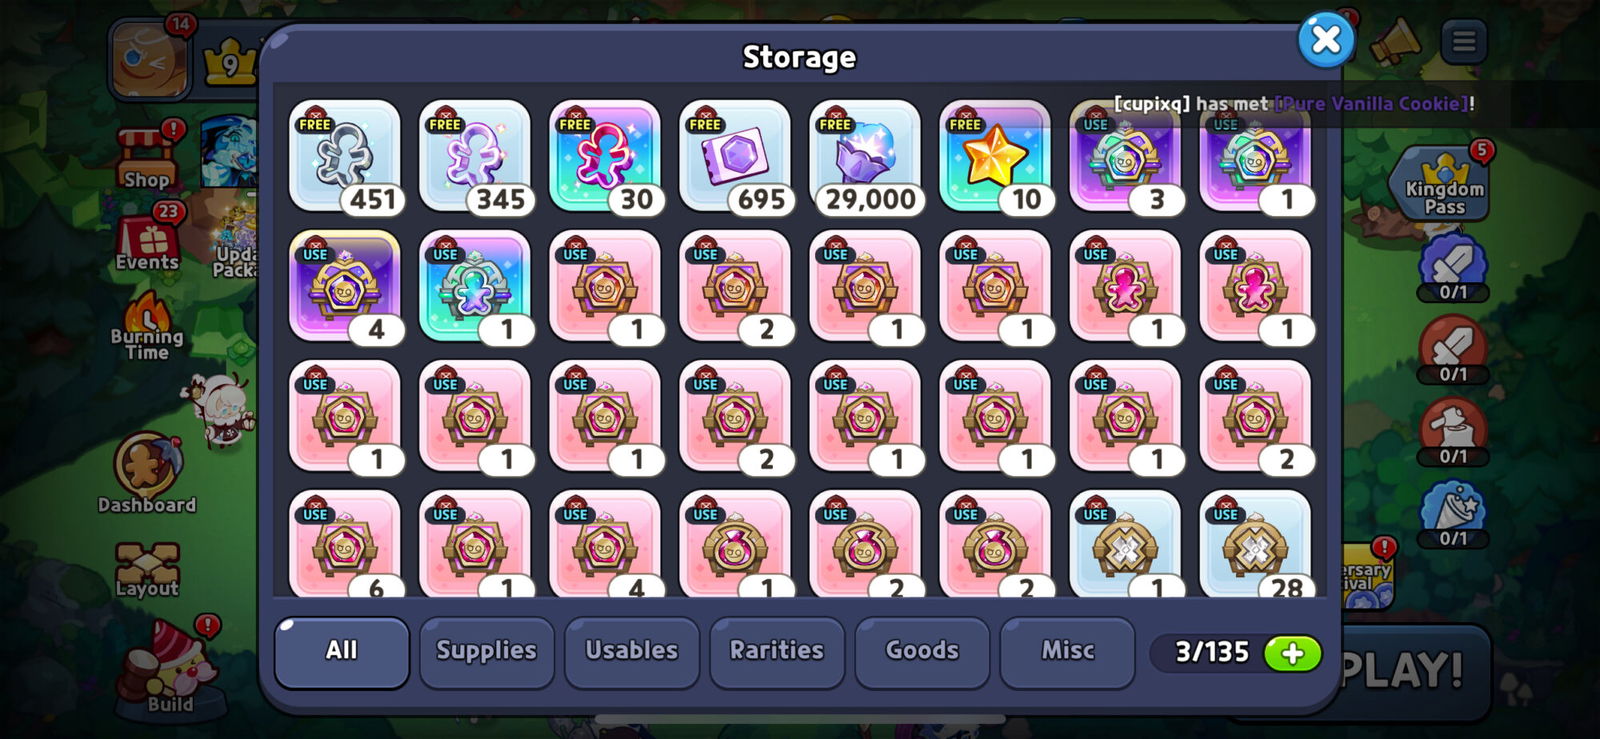Select the crystal item showing 29,000
1600x739 pixels.
[865, 156]
